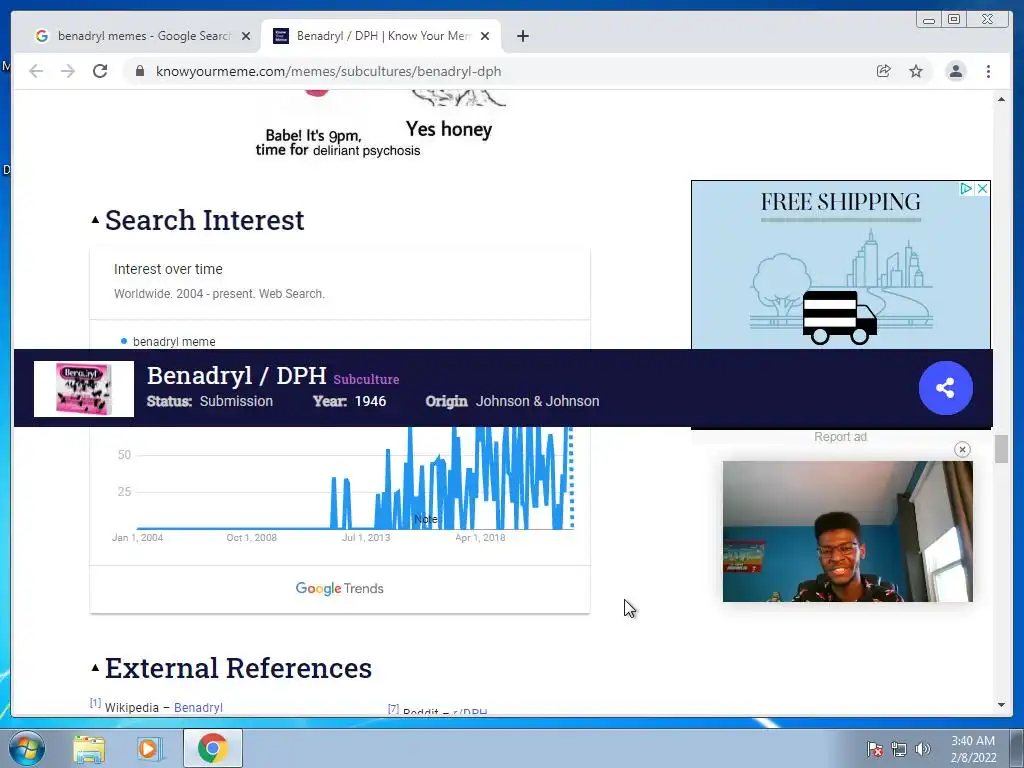Screen dimensions: 1024x768
Task: Click the volume speaker tray icon
Action: pos(922,749)
